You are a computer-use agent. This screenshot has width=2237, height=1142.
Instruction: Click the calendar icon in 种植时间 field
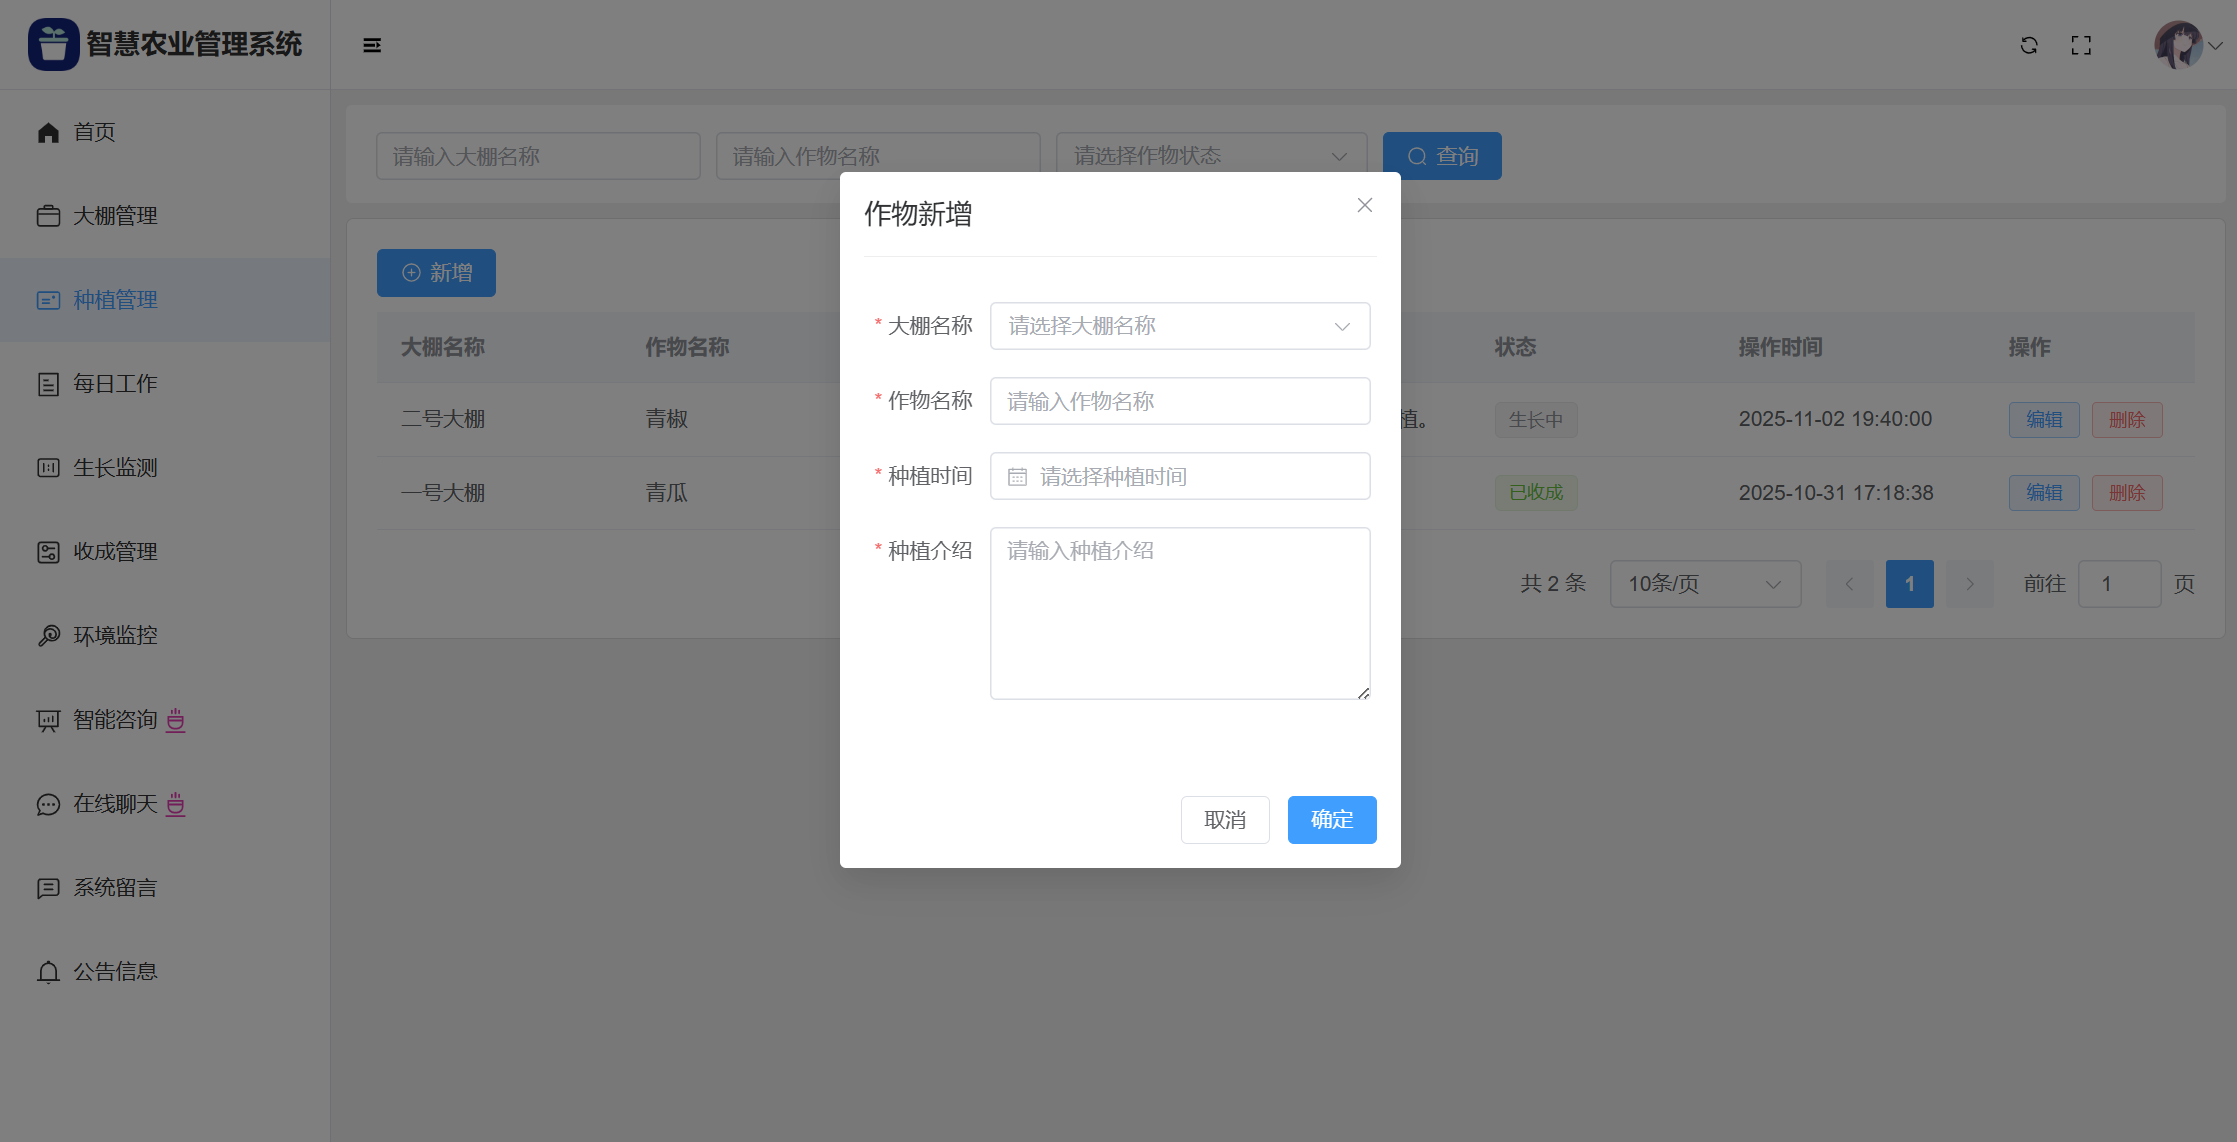pos(1017,477)
